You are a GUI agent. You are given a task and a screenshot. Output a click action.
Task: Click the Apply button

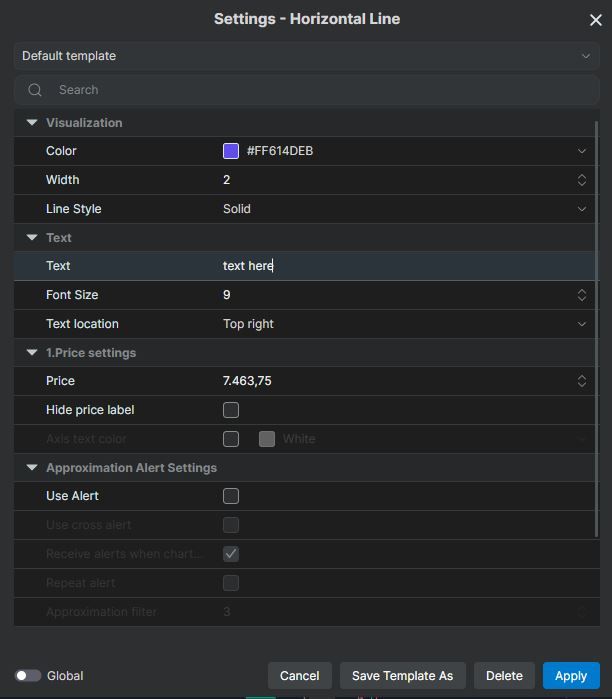(x=571, y=676)
